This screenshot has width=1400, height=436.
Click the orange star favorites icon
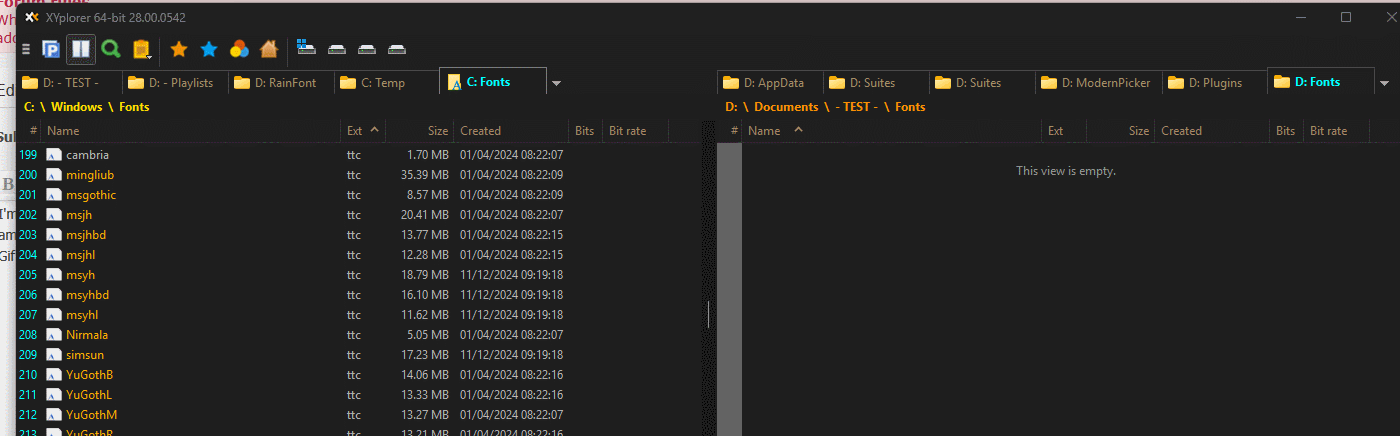(179, 49)
